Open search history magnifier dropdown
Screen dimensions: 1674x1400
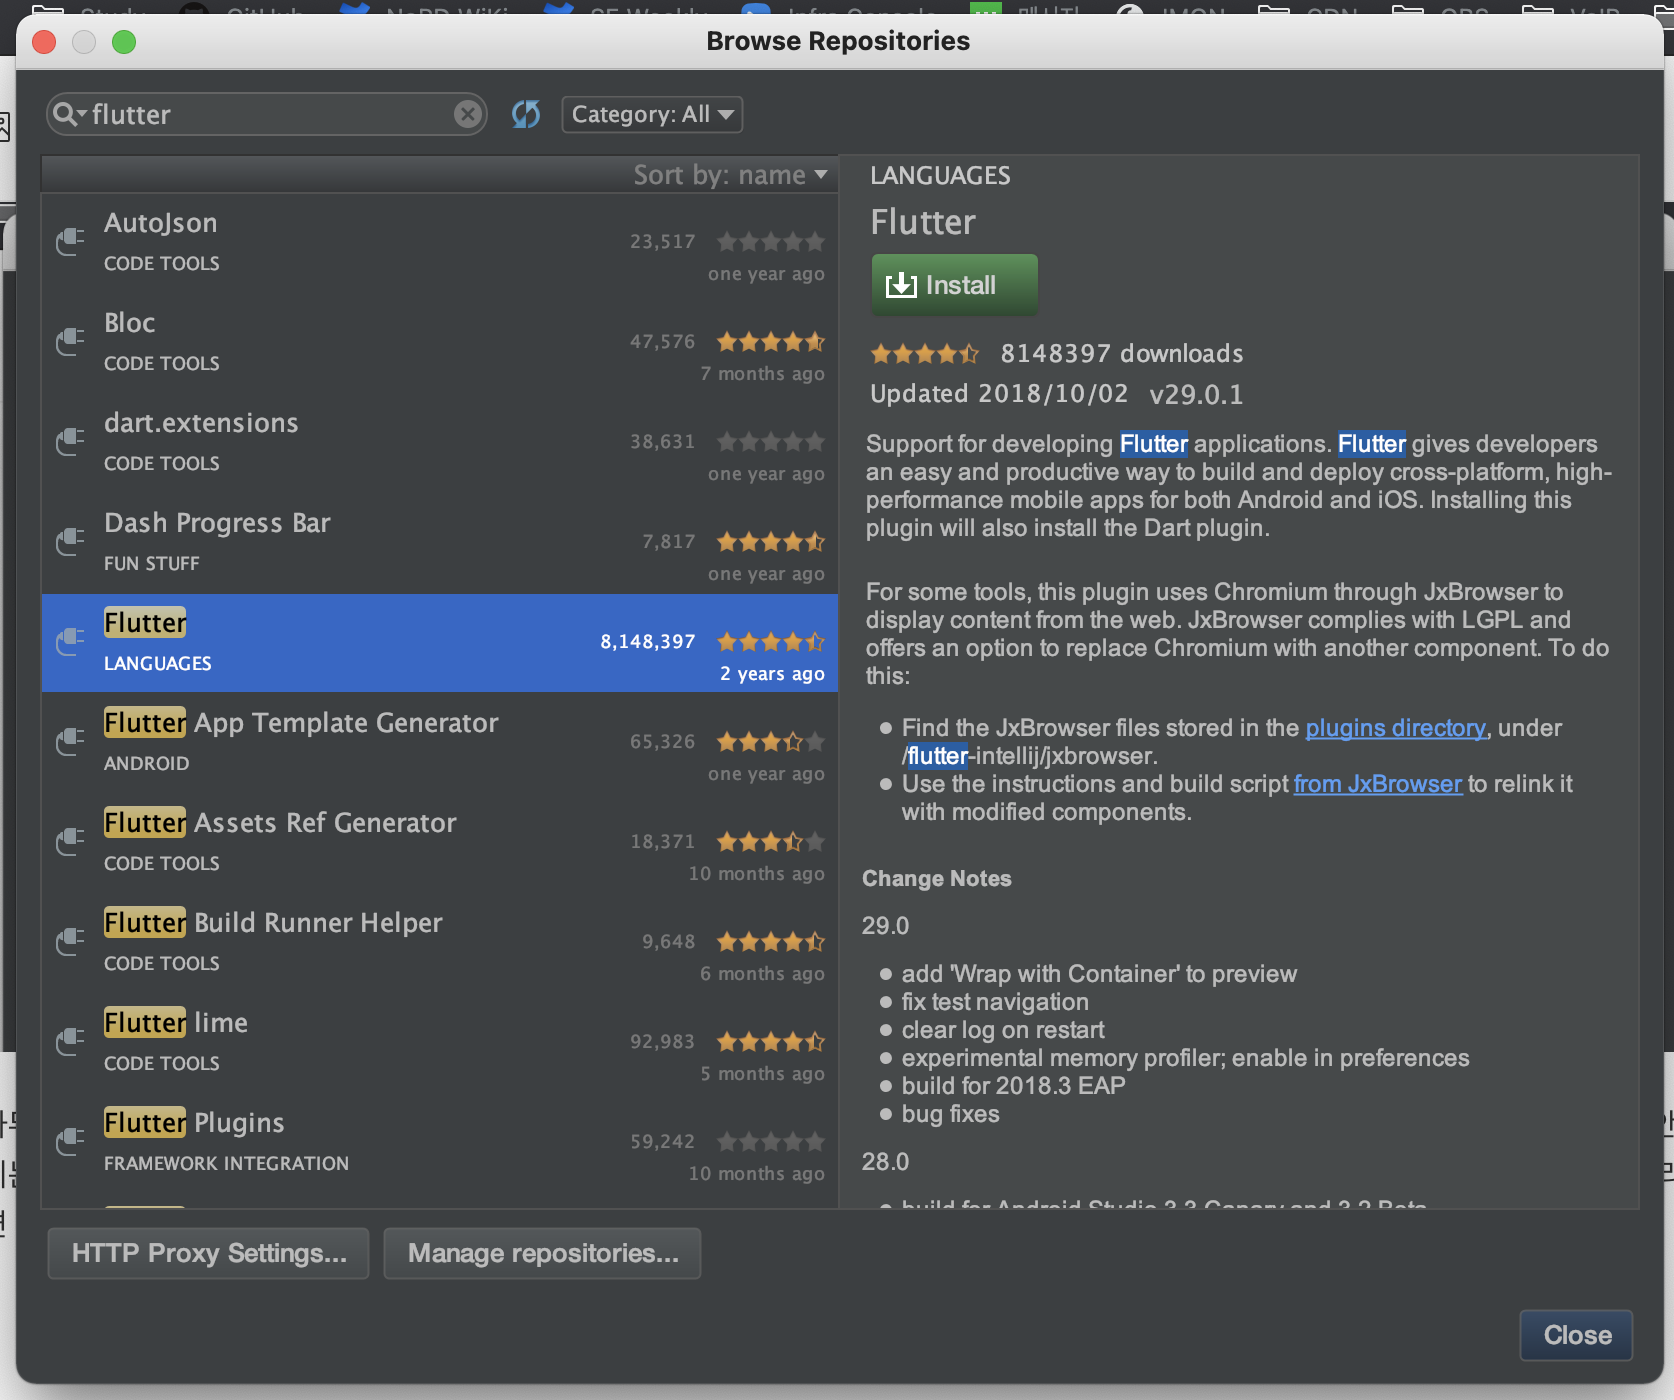point(69,114)
